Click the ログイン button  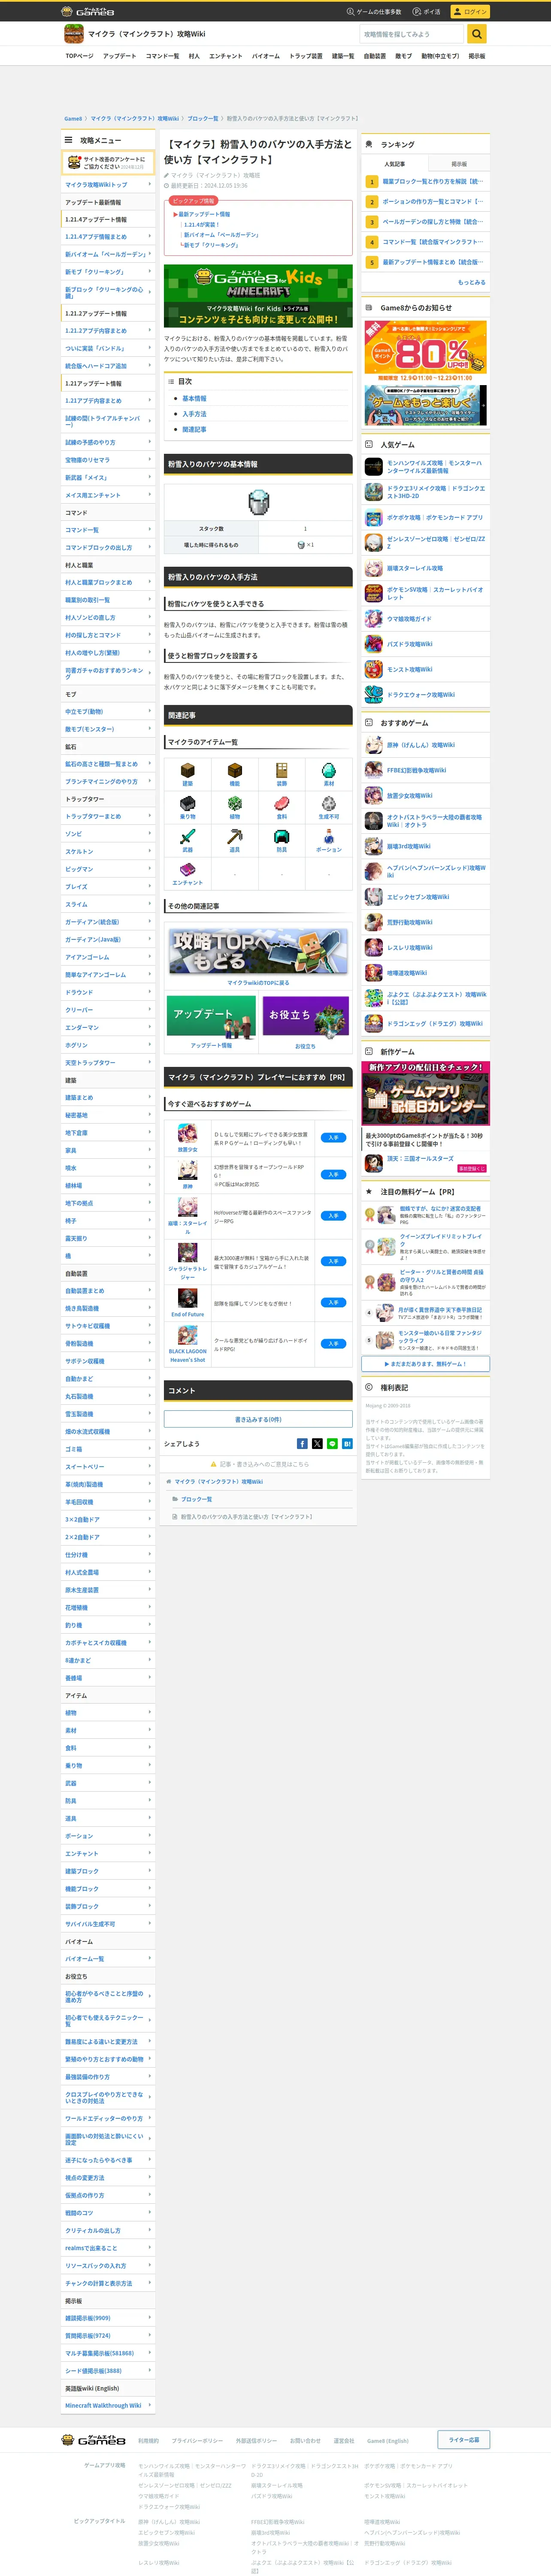click(x=470, y=11)
